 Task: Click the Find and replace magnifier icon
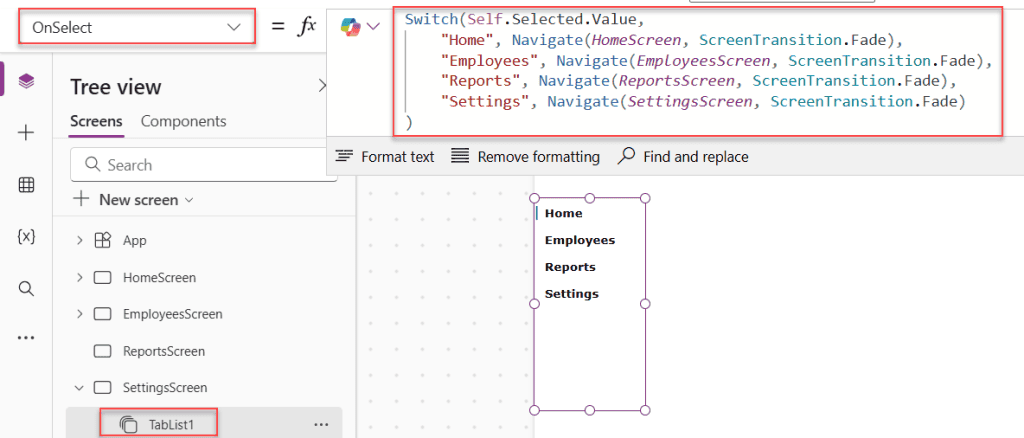(626, 155)
